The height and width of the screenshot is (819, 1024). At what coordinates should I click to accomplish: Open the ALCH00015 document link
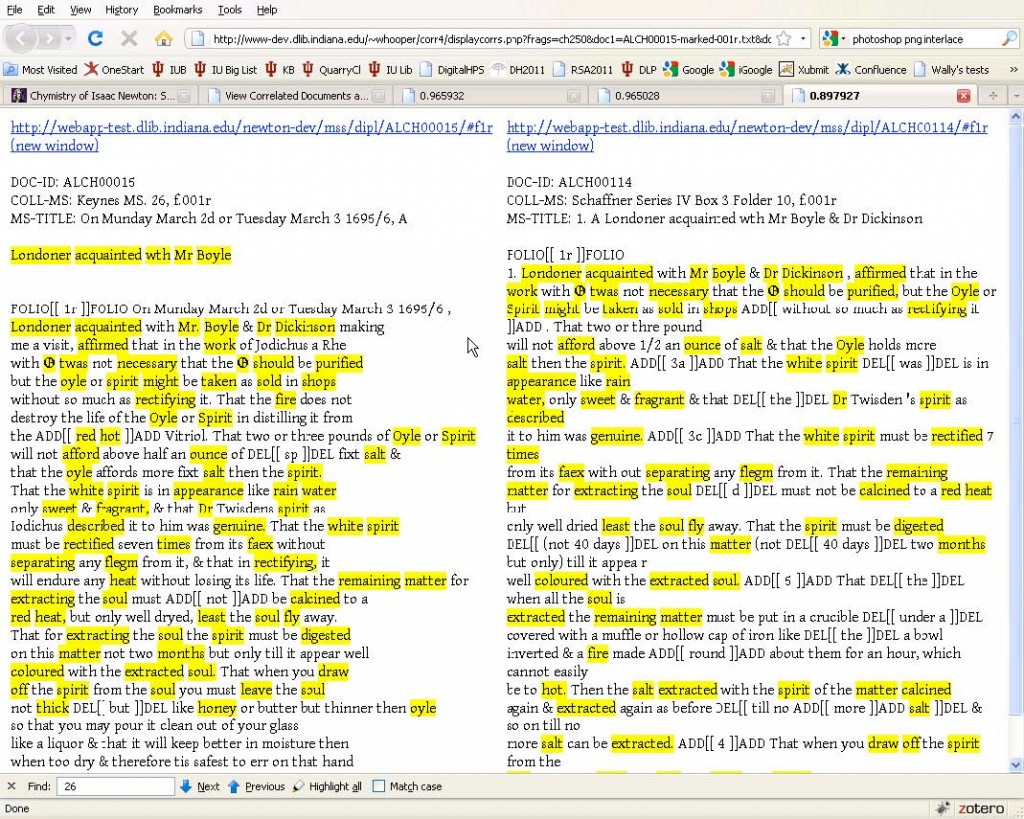point(251,127)
